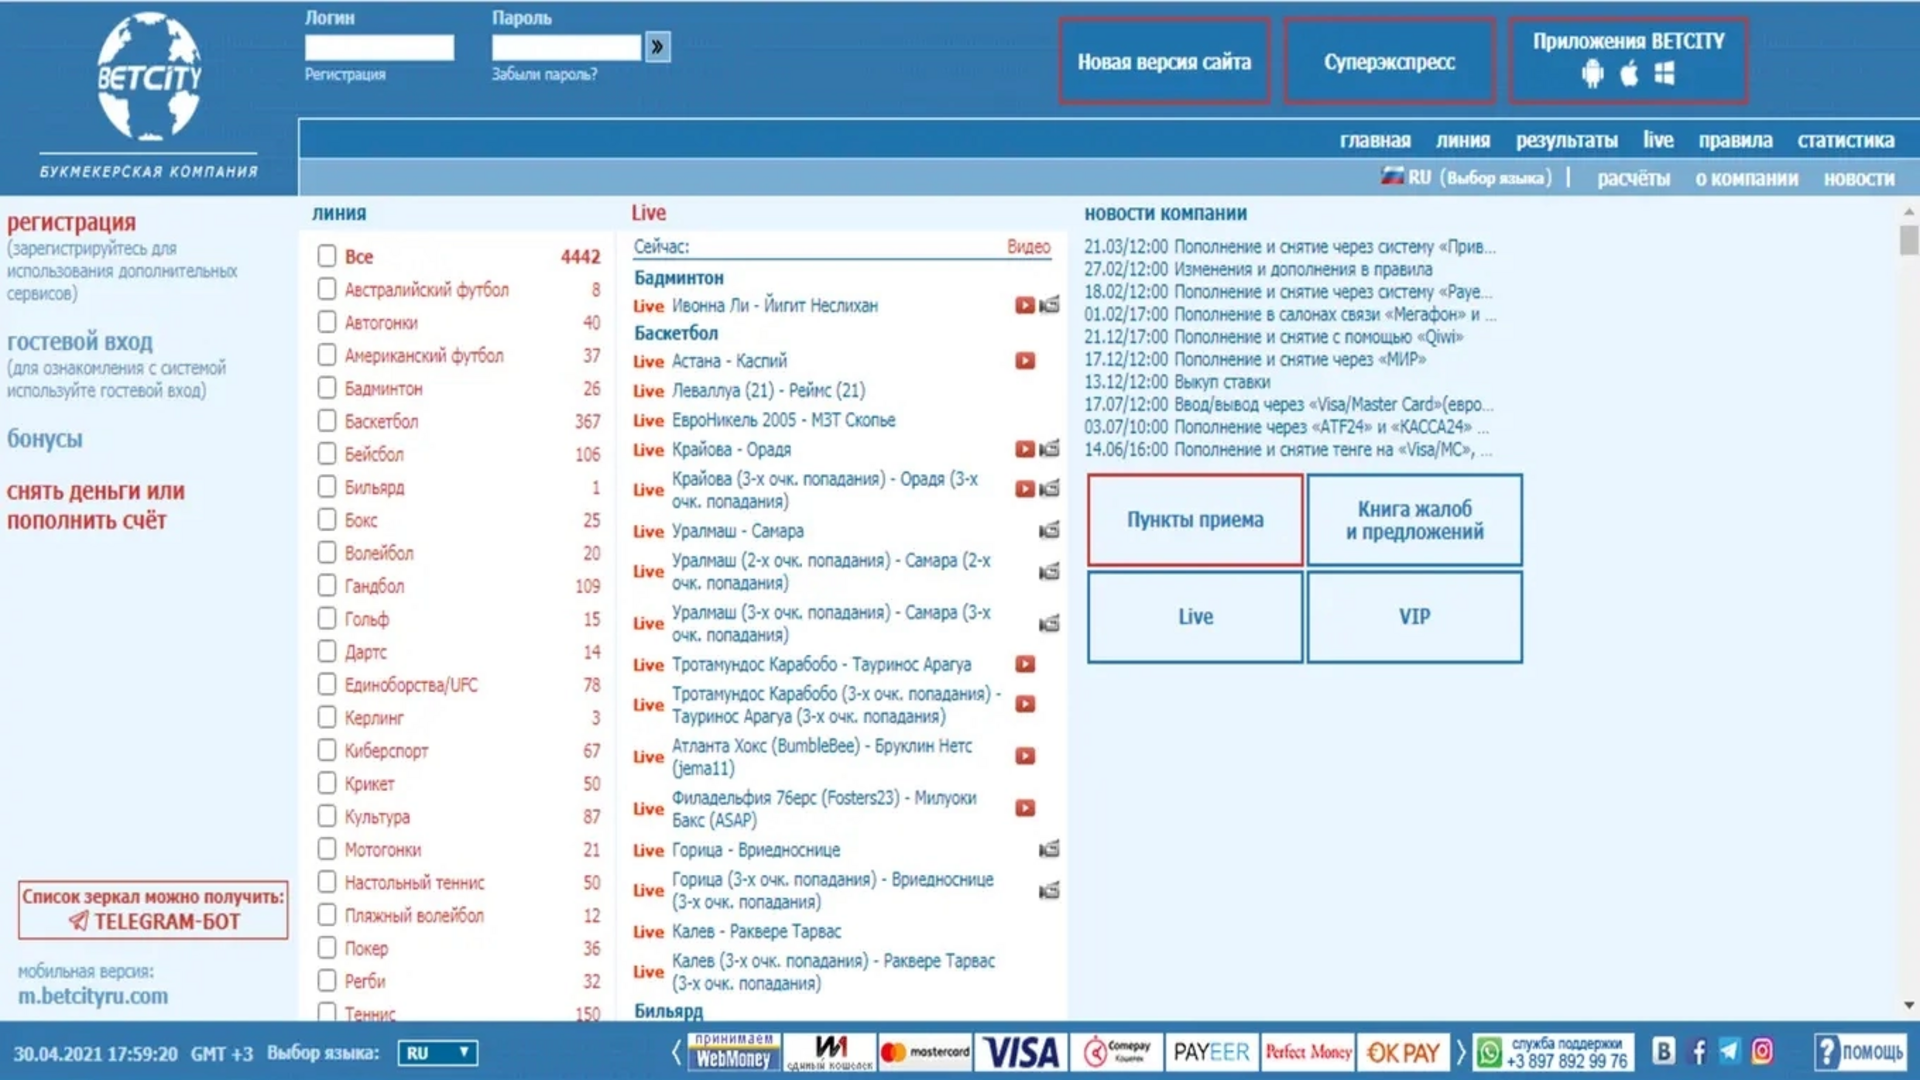Check the Киберспорт checkbox
1920x1080 pixels.
[x=327, y=750]
